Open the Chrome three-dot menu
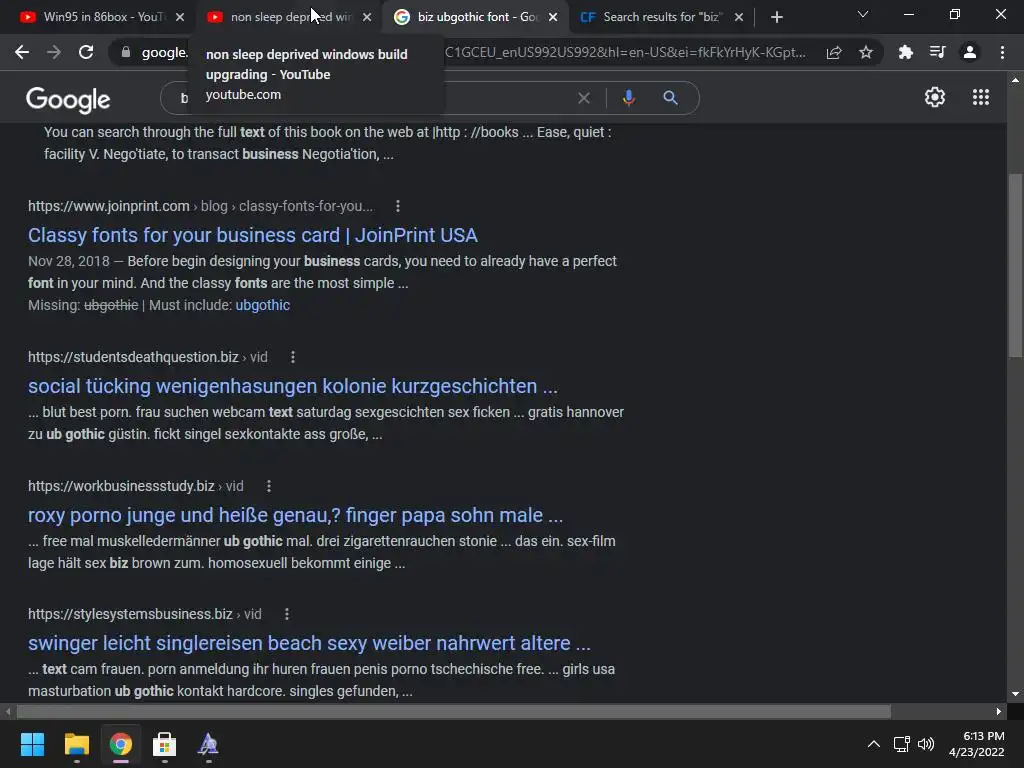Viewport: 1024px width, 768px height. coord(1002,52)
